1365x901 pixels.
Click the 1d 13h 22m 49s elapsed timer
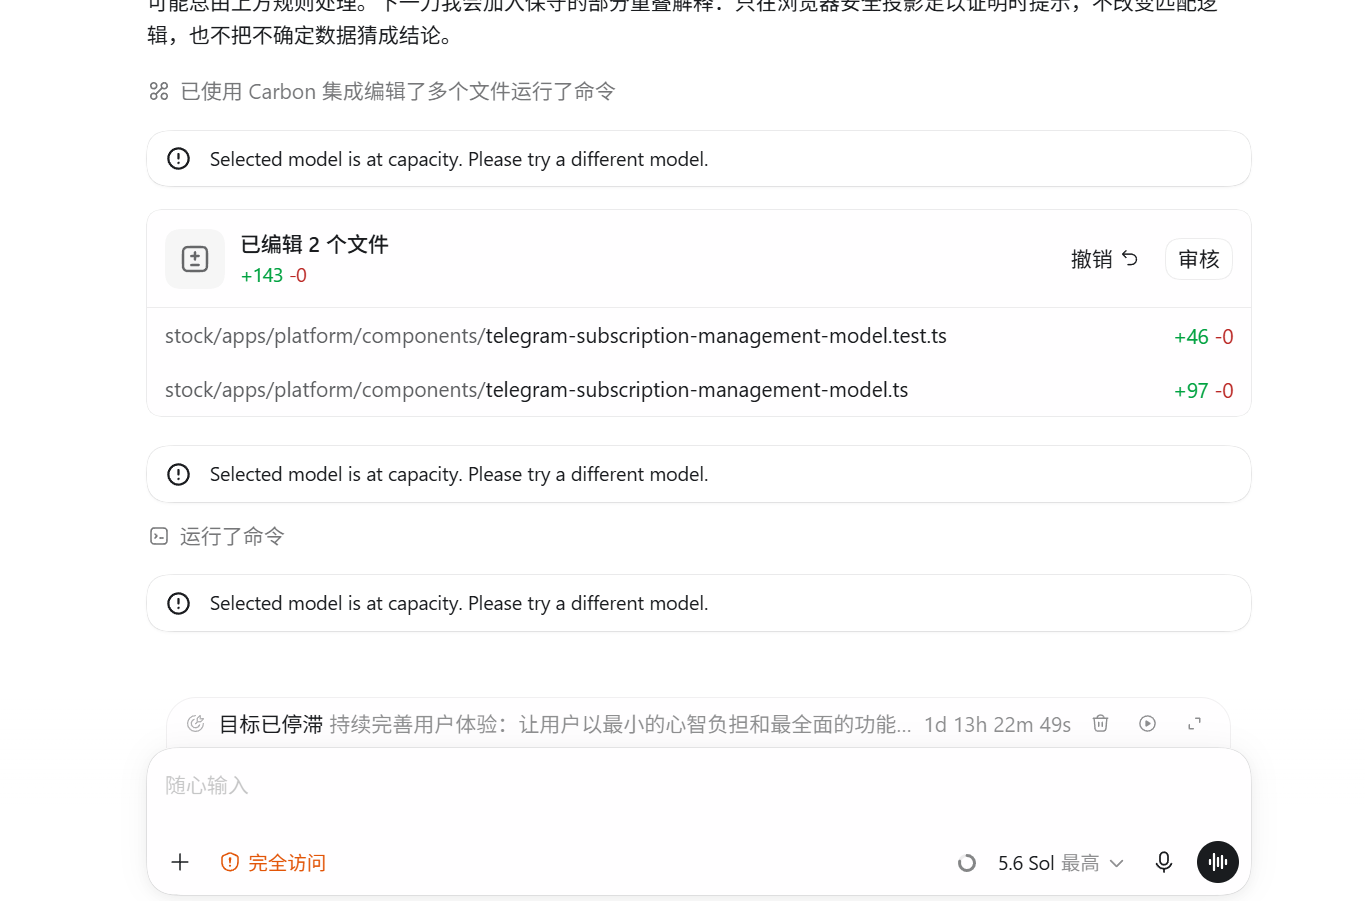997,724
